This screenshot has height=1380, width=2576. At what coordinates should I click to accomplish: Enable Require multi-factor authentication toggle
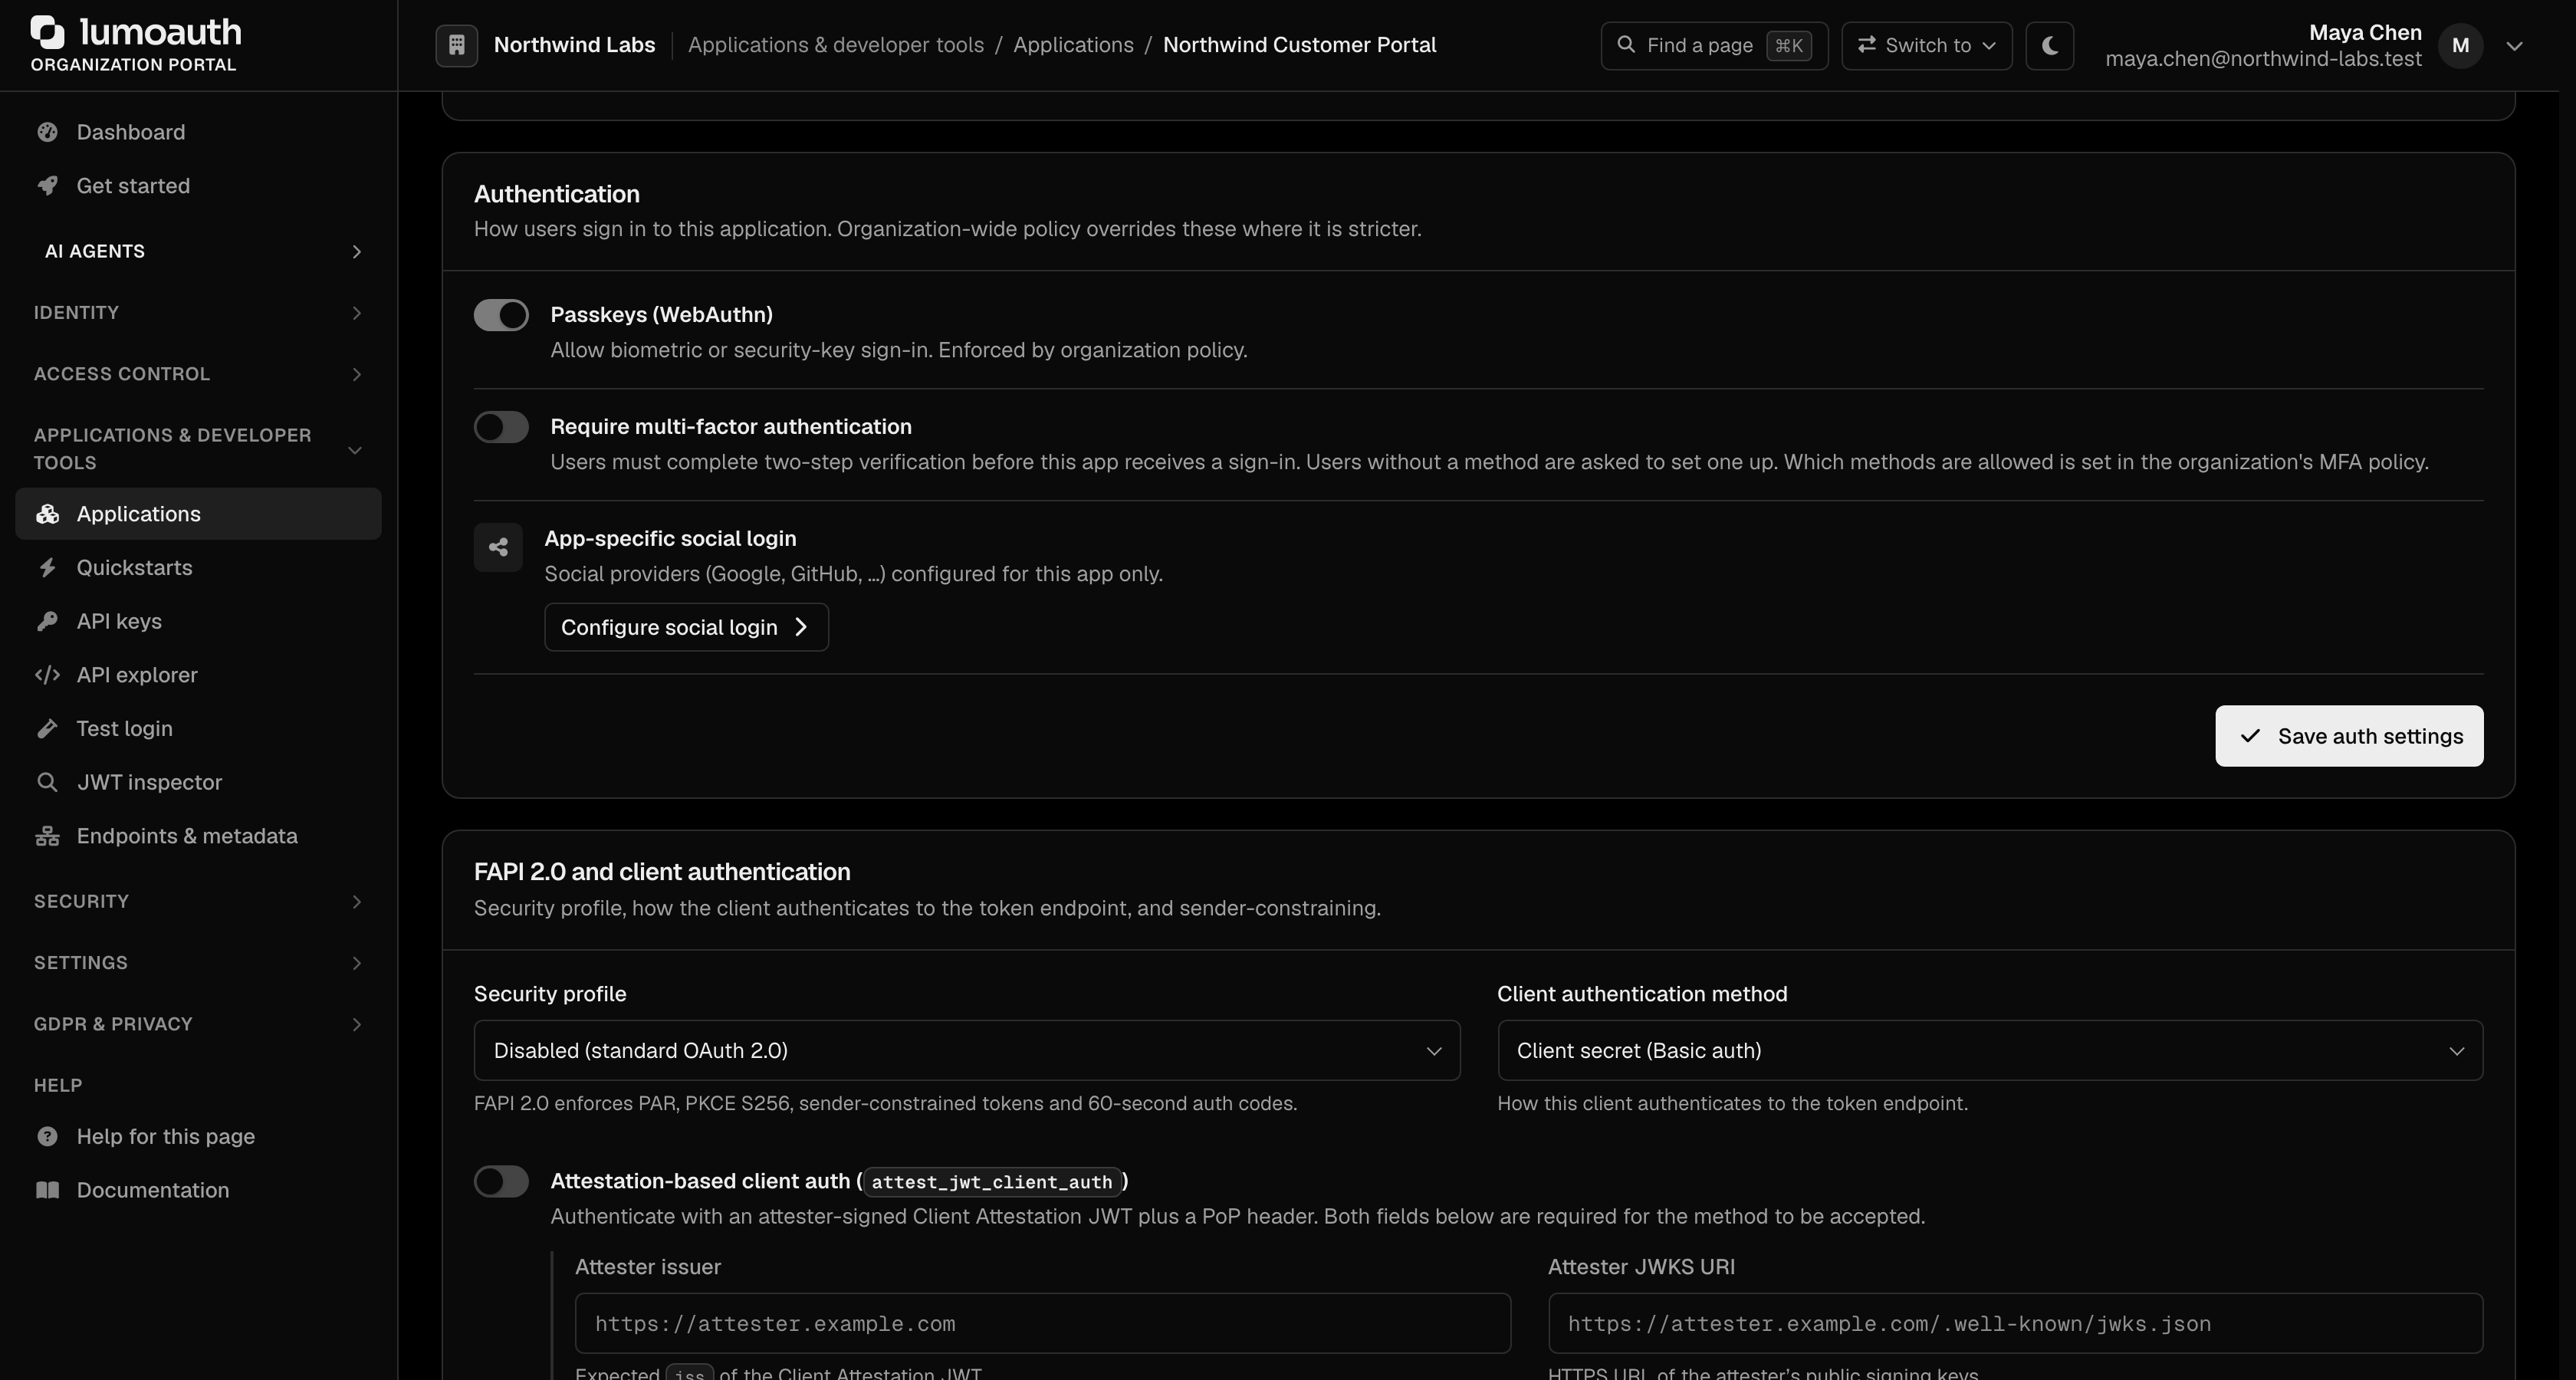501,427
